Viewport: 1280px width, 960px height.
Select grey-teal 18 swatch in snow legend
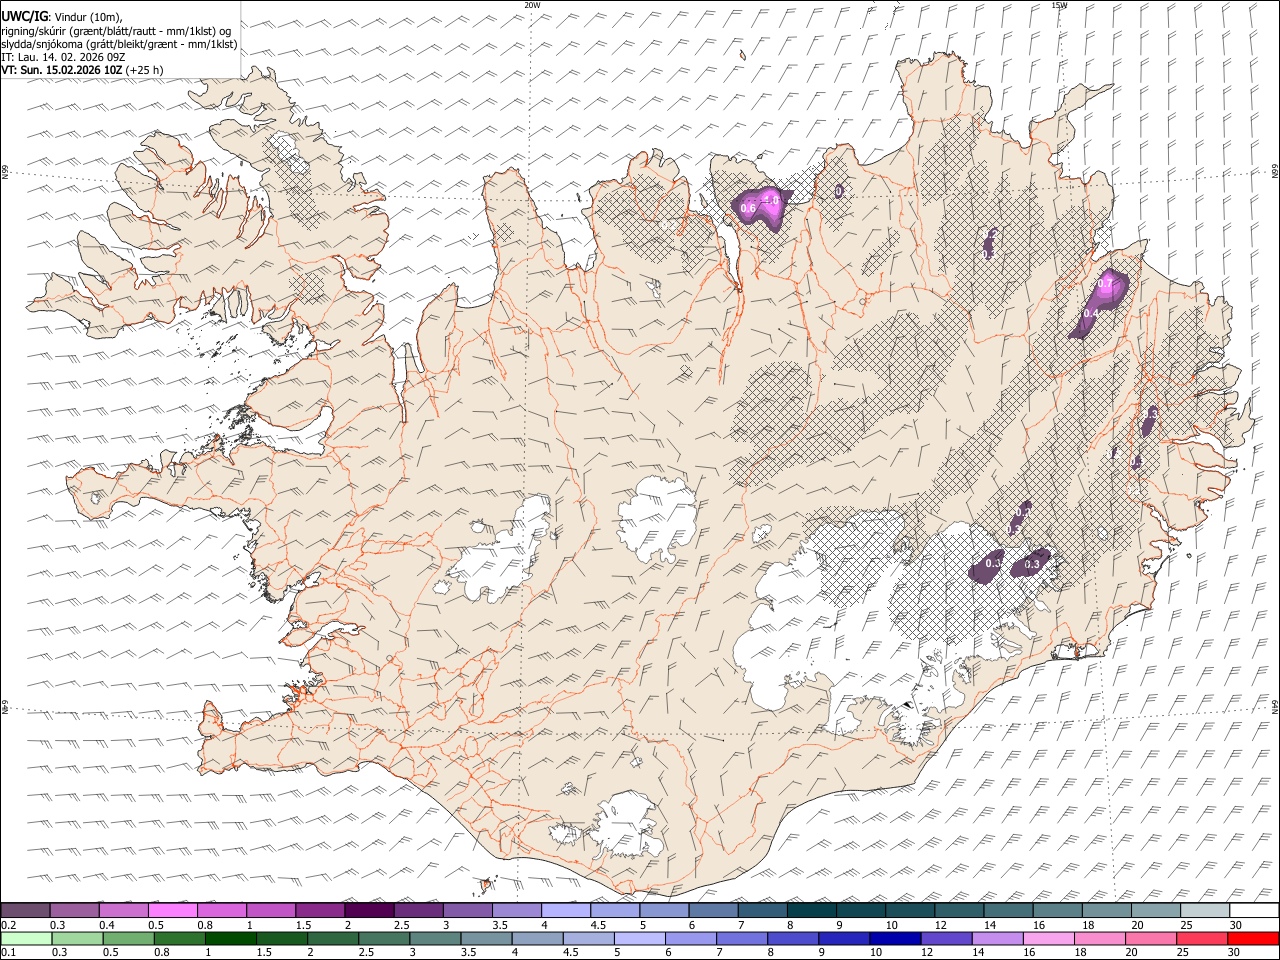(x=1106, y=910)
